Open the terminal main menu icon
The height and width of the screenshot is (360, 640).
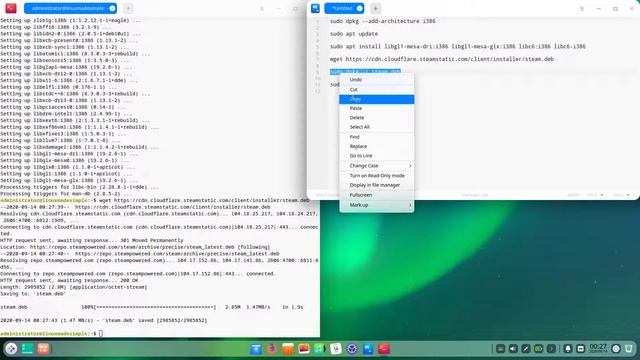click(x=262, y=9)
